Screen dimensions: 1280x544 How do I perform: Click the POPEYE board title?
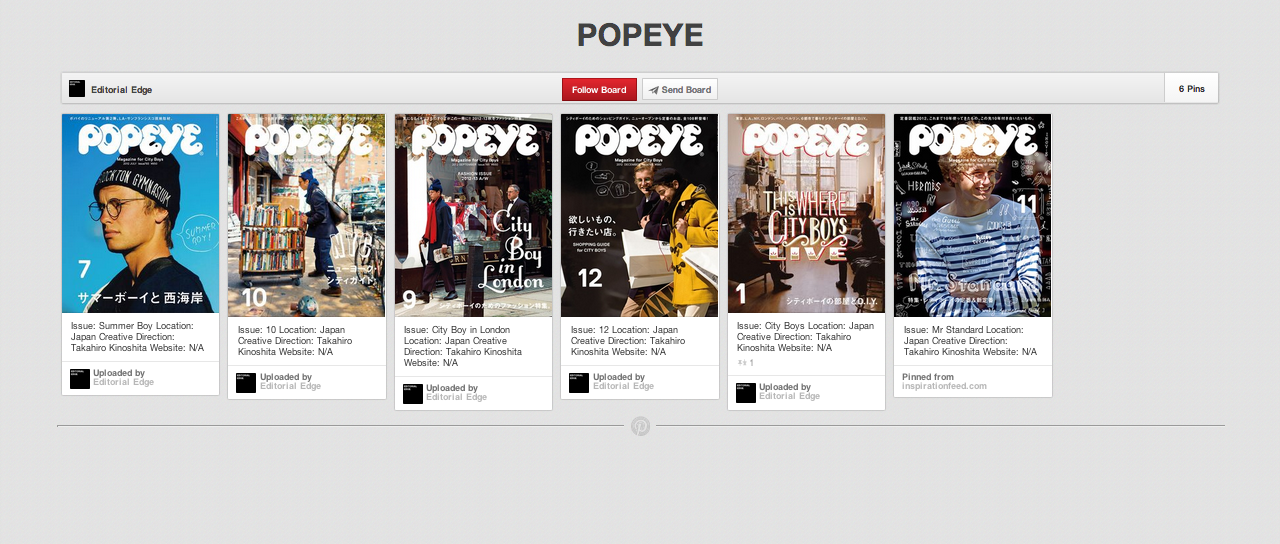pyautogui.click(x=640, y=35)
